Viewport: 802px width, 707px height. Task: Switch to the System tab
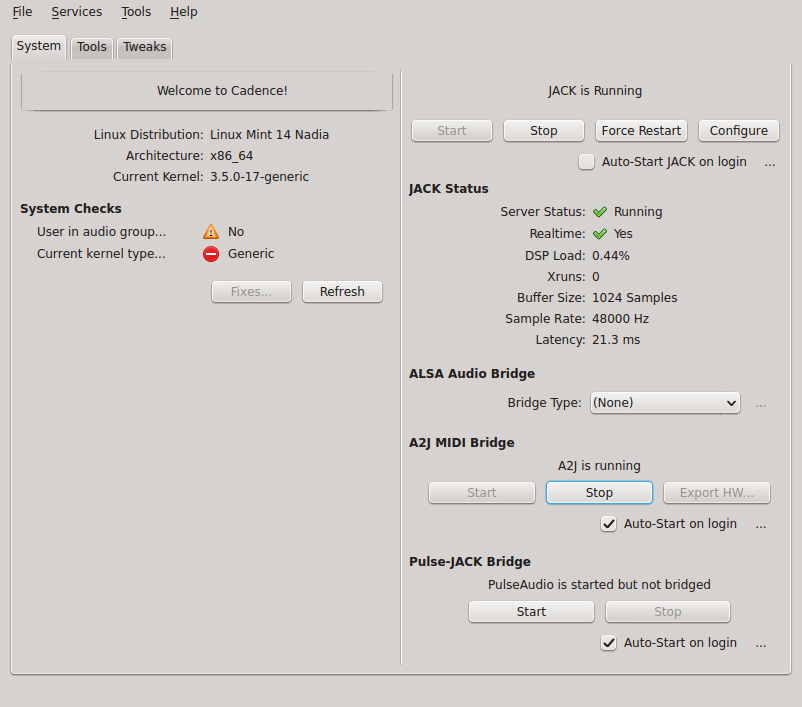[39, 46]
